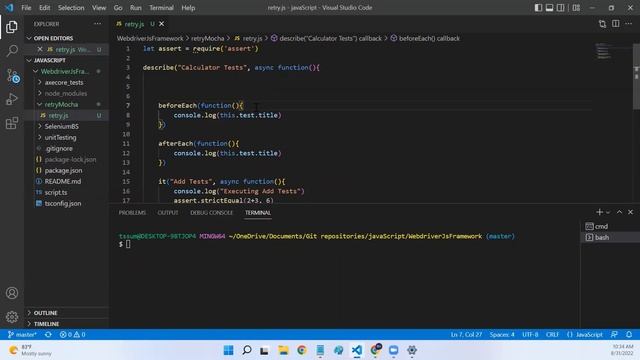Open the feedback icon in status bar
The height and width of the screenshot is (360, 640).
point(614,334)
